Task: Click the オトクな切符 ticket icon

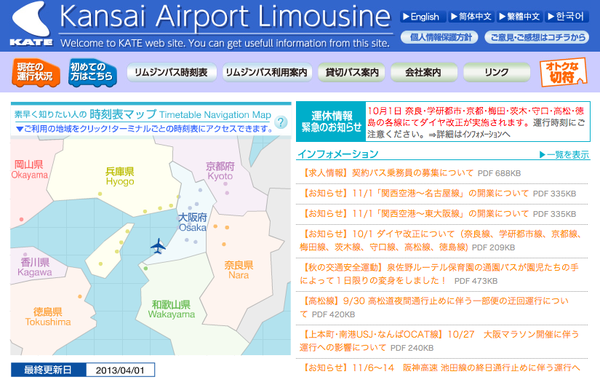Action: click(x=563, y=72)
